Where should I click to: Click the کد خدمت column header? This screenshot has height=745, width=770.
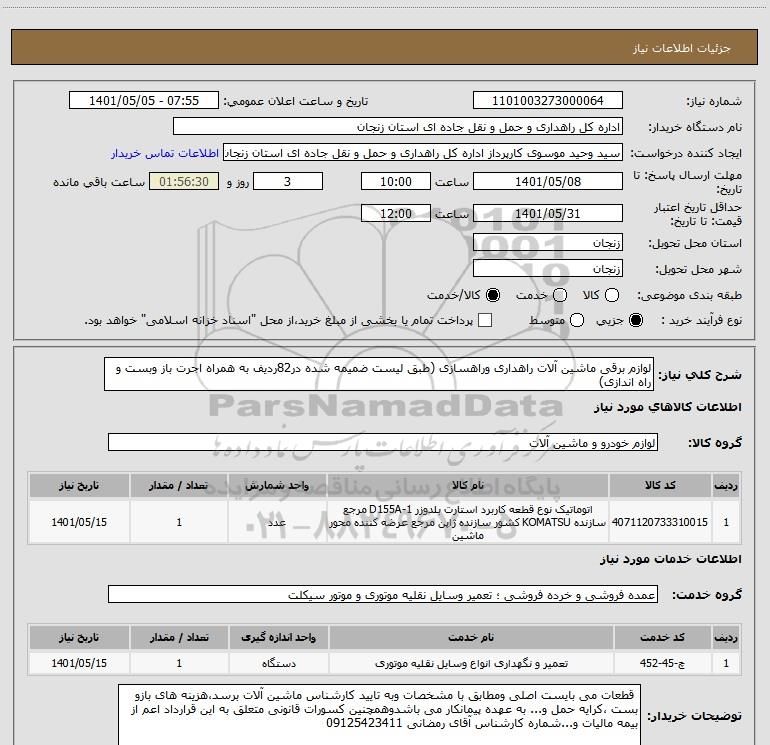tap(662, 637)
